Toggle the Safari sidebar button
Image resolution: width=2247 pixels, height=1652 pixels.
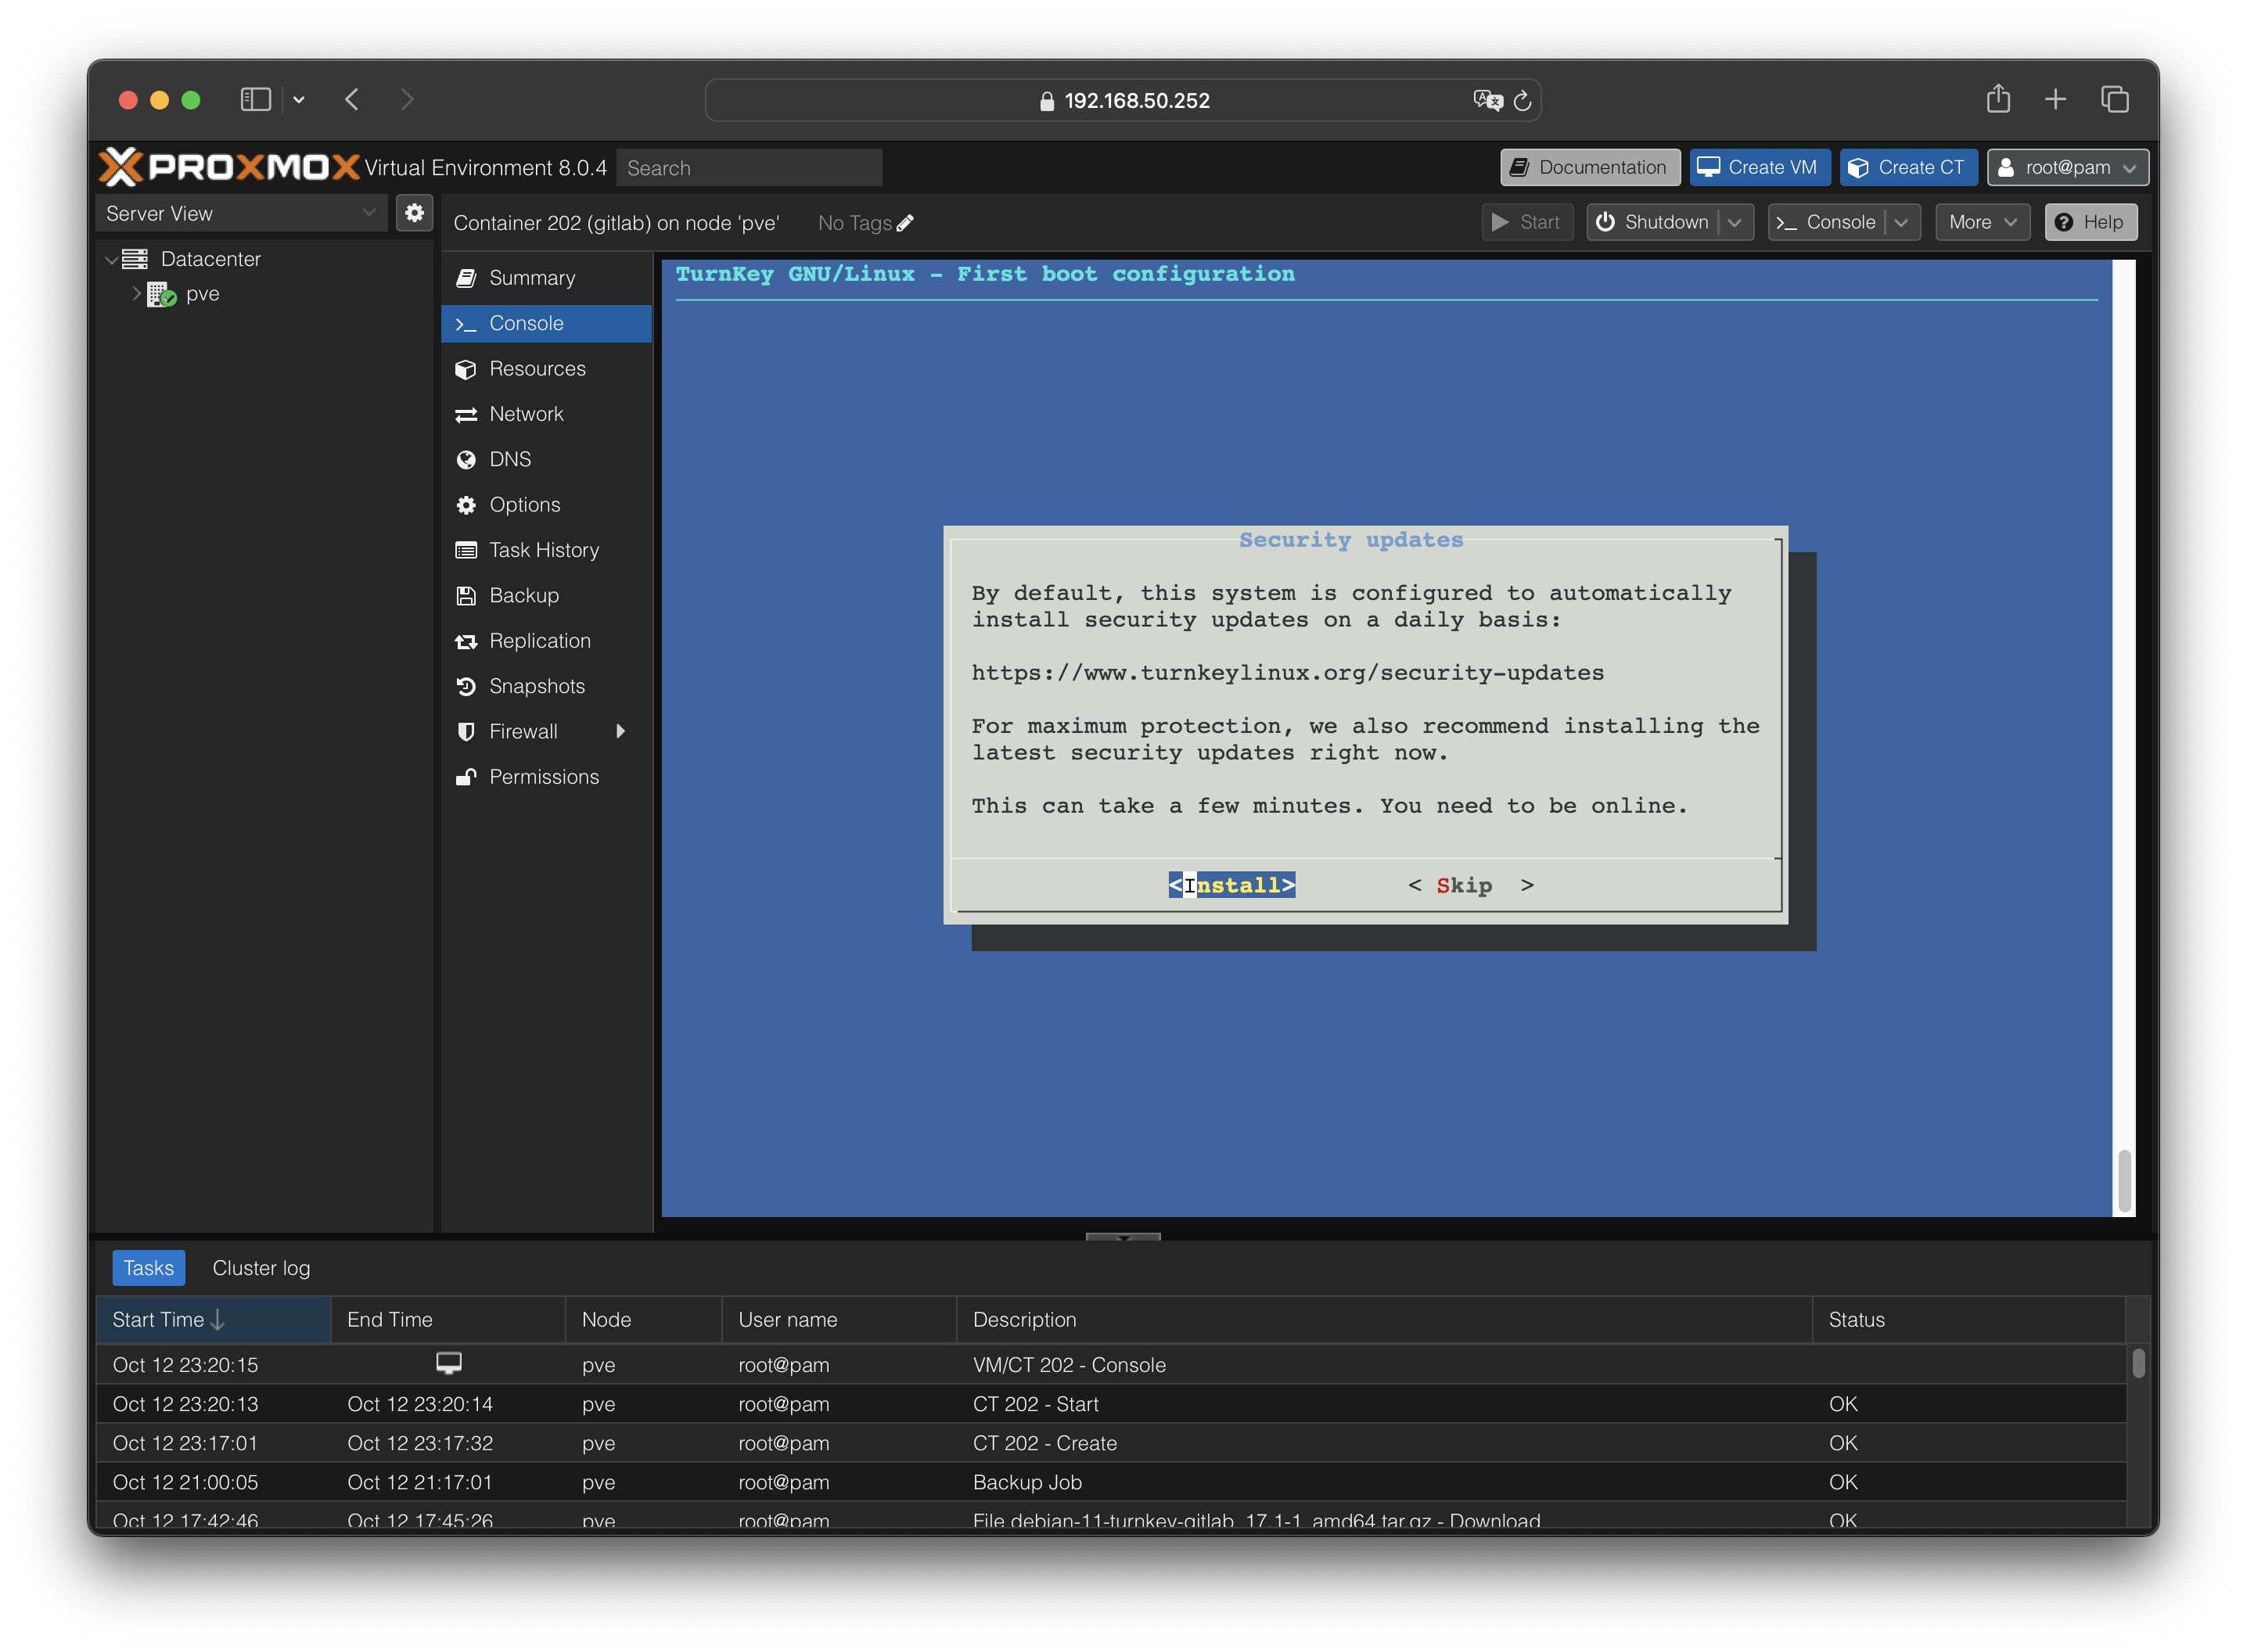point(256,99)
